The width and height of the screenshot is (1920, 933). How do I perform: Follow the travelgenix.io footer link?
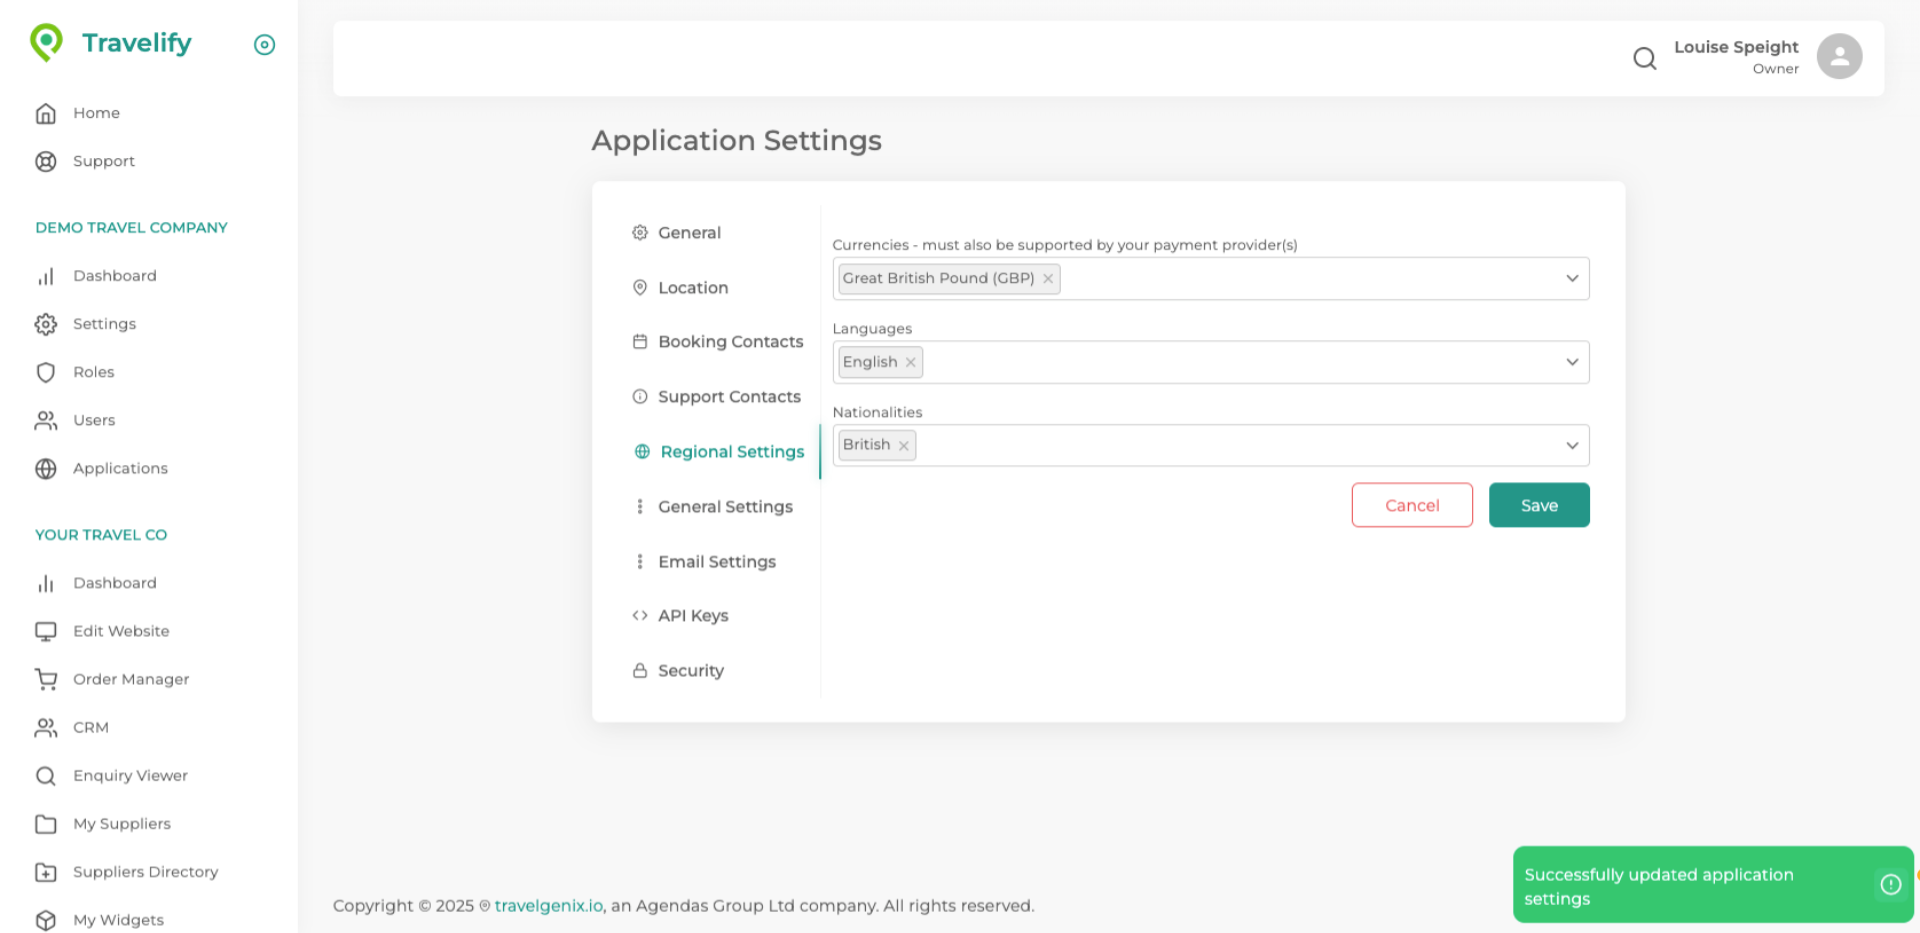click(548, 906)
